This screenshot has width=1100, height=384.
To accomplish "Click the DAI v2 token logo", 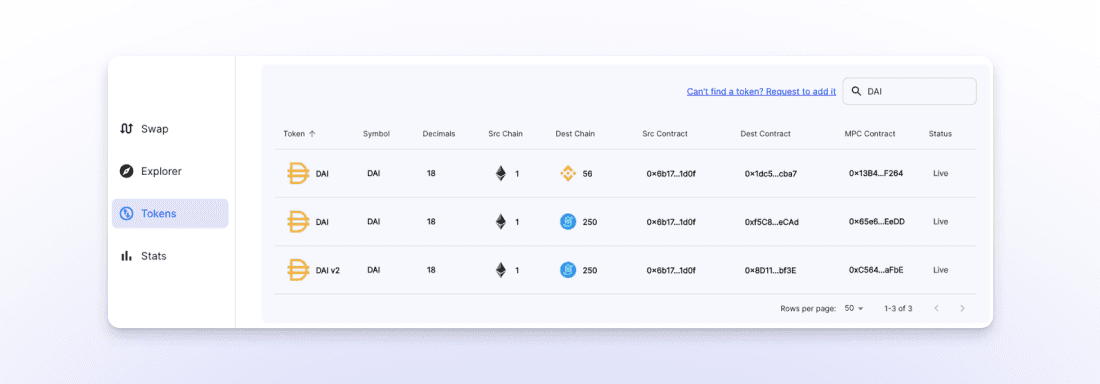I will [298, 270].
